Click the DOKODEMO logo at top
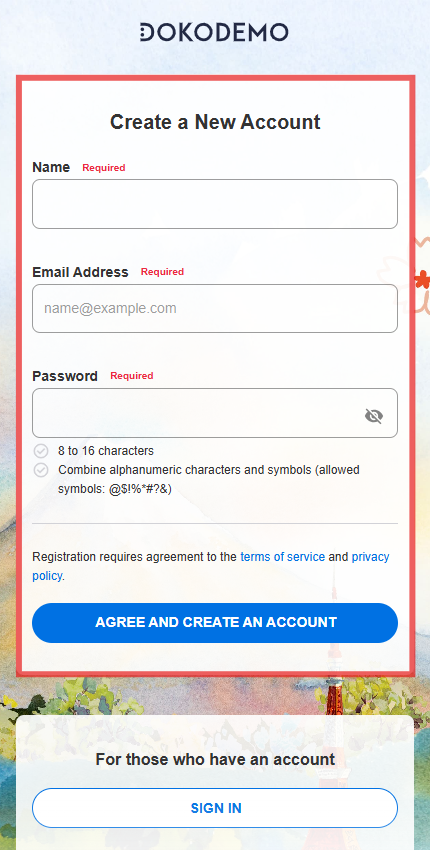This screenshot has height=850, width=430. 214,33
